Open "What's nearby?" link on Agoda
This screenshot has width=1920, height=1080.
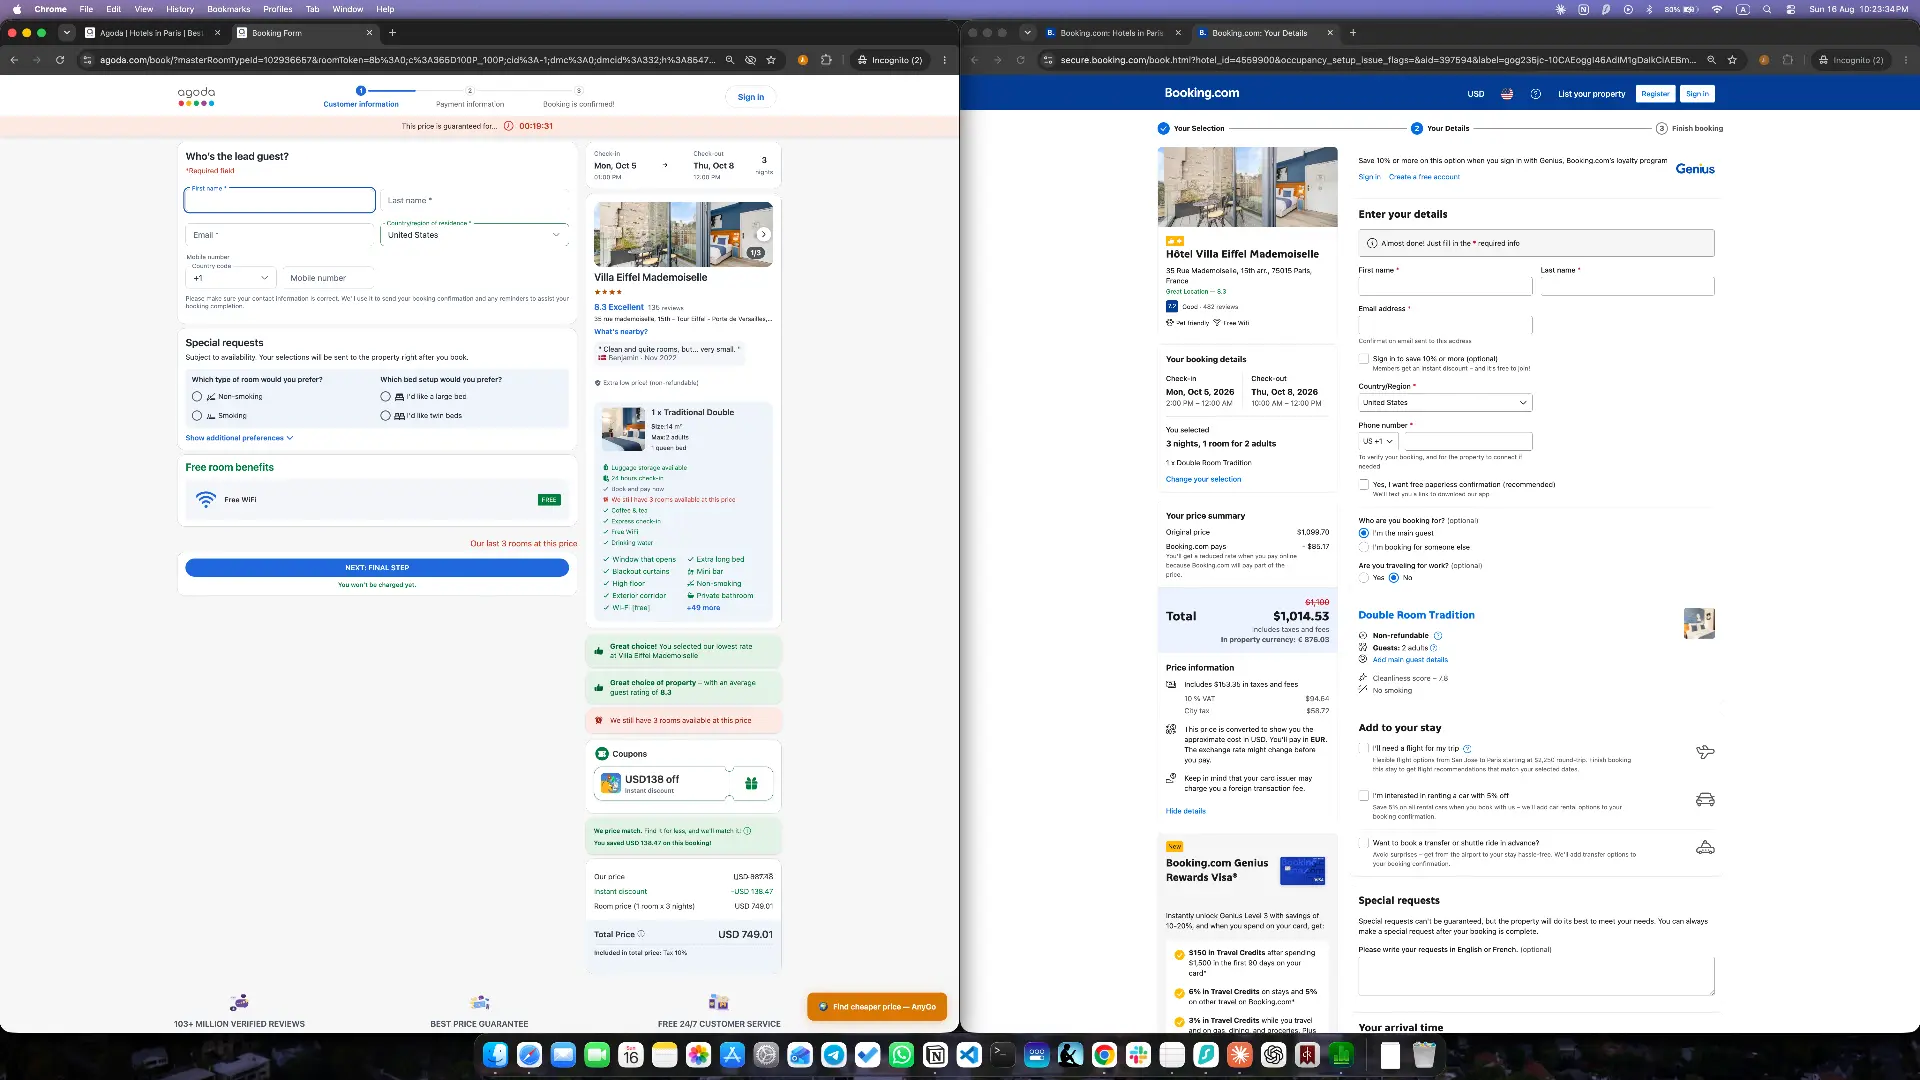(x=621, y=332)
